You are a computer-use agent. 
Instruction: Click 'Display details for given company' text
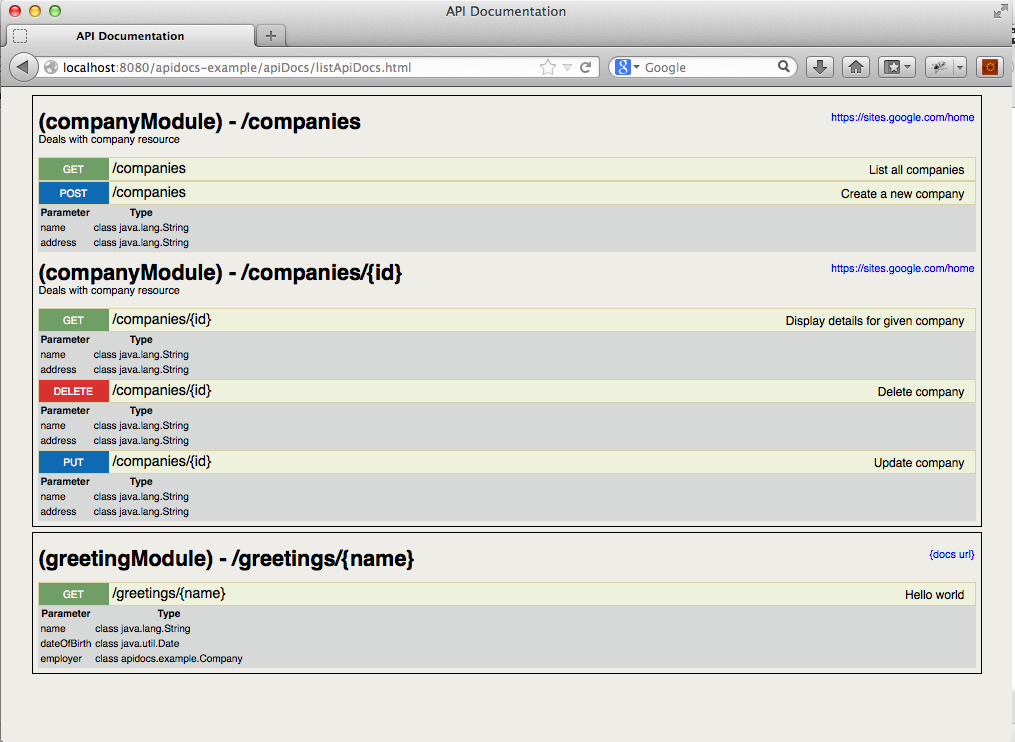pos(875,320)
